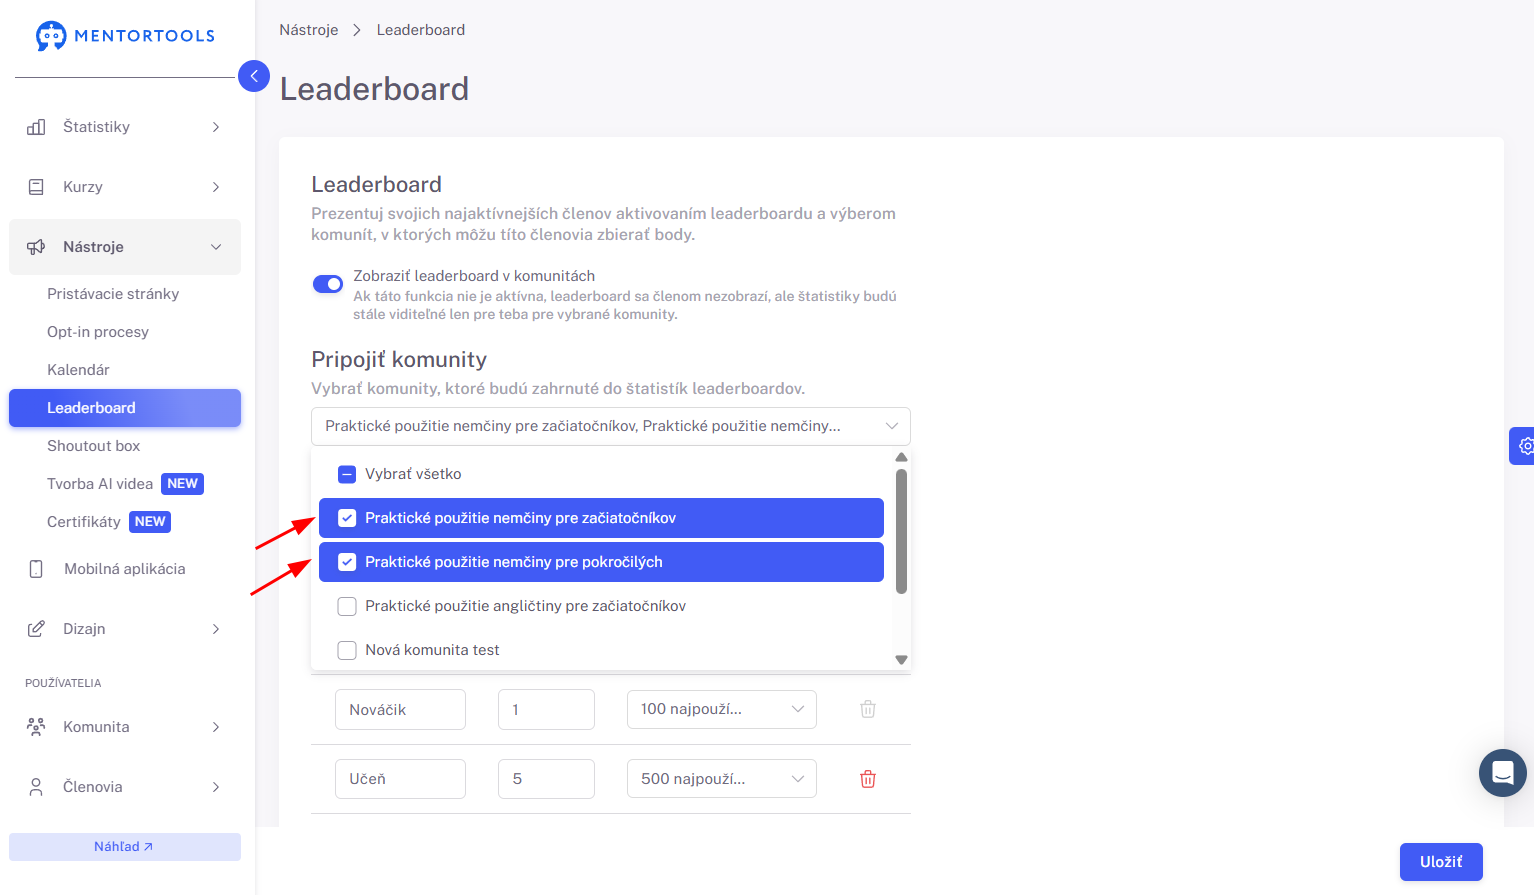Click the Uložiť button
This screenshot has height=895, width=1534.
tap(1441, 862)
